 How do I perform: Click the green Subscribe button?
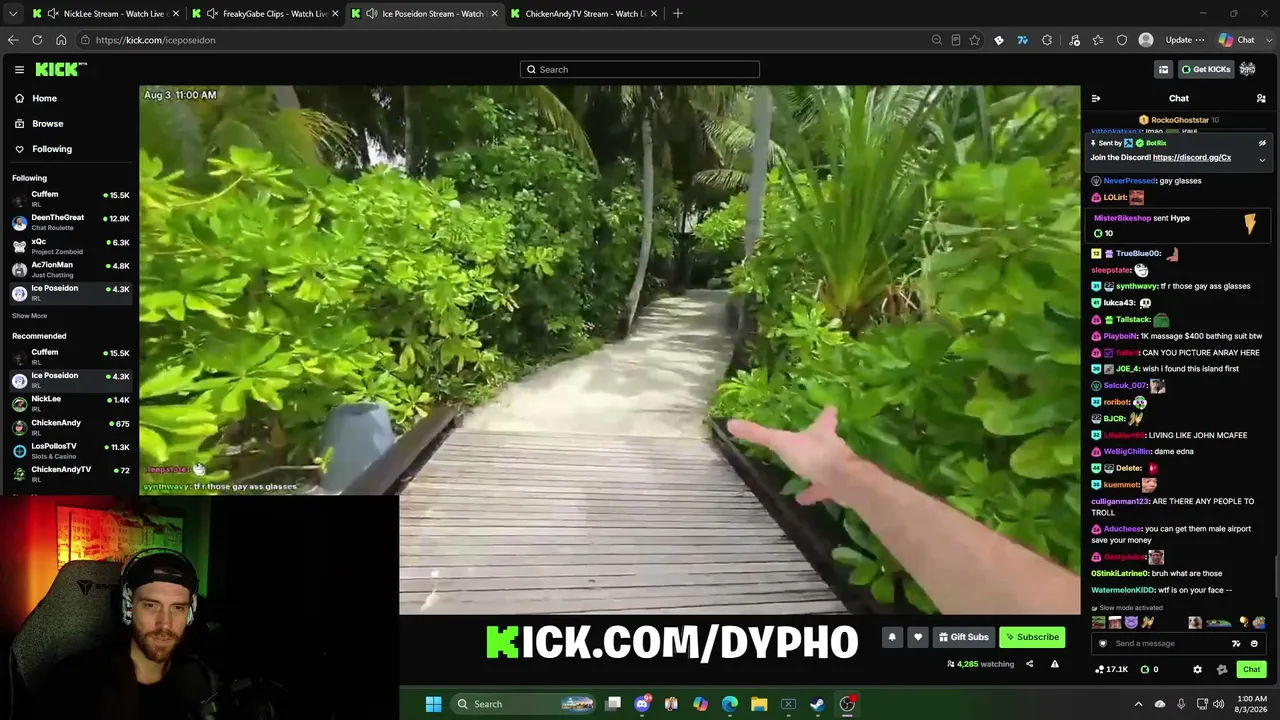click(1032, 637)
